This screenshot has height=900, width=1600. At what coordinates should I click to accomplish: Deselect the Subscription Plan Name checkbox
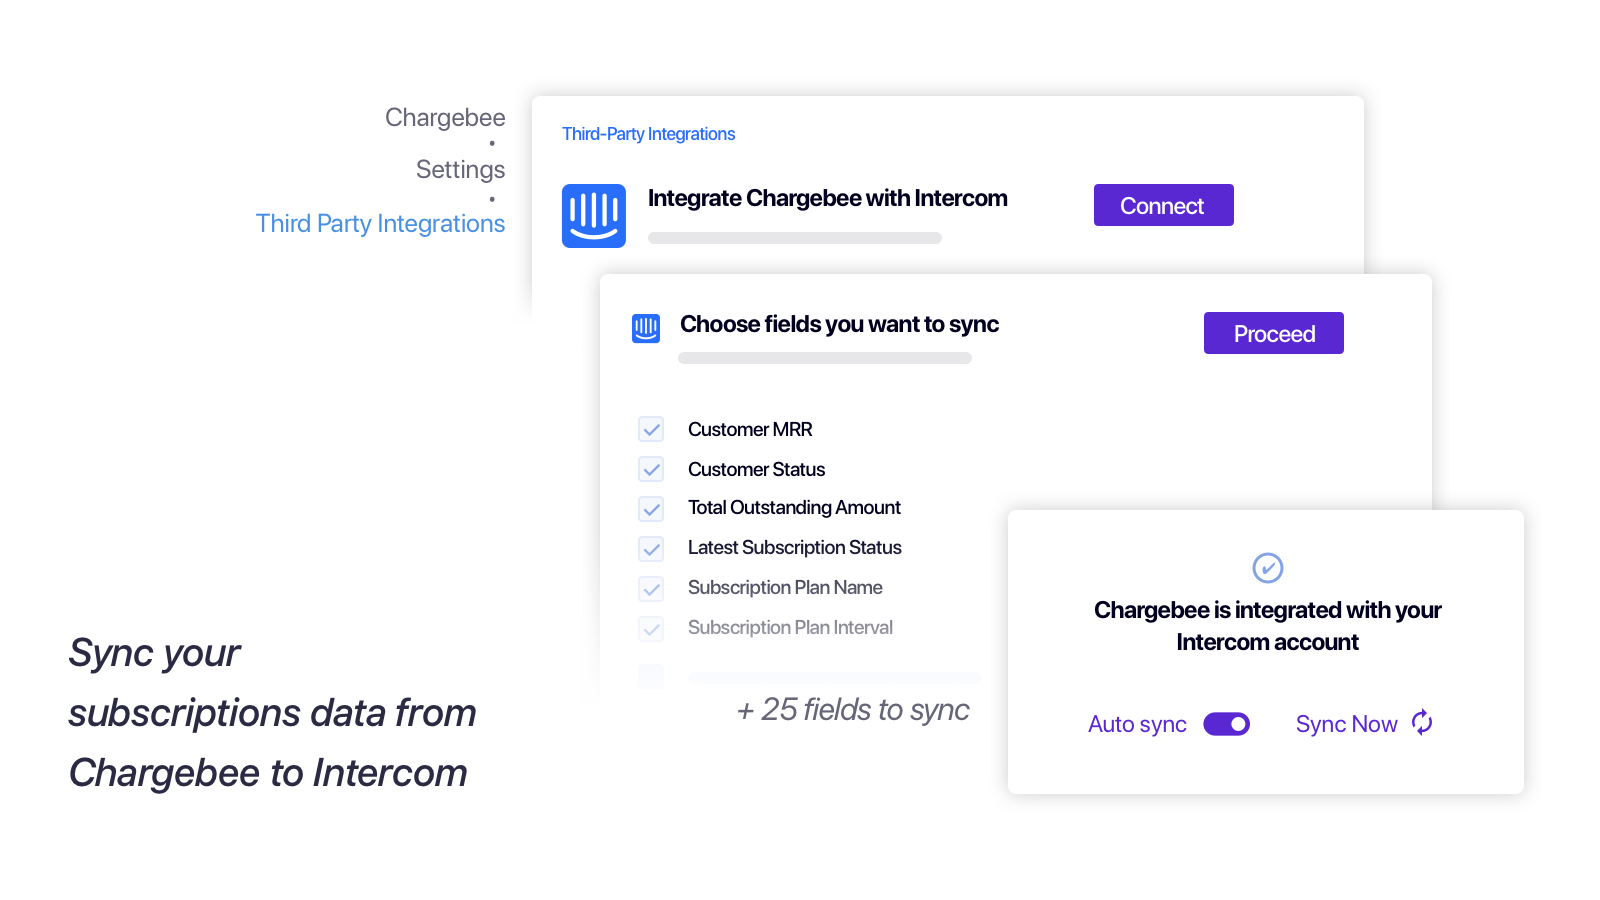651,589
